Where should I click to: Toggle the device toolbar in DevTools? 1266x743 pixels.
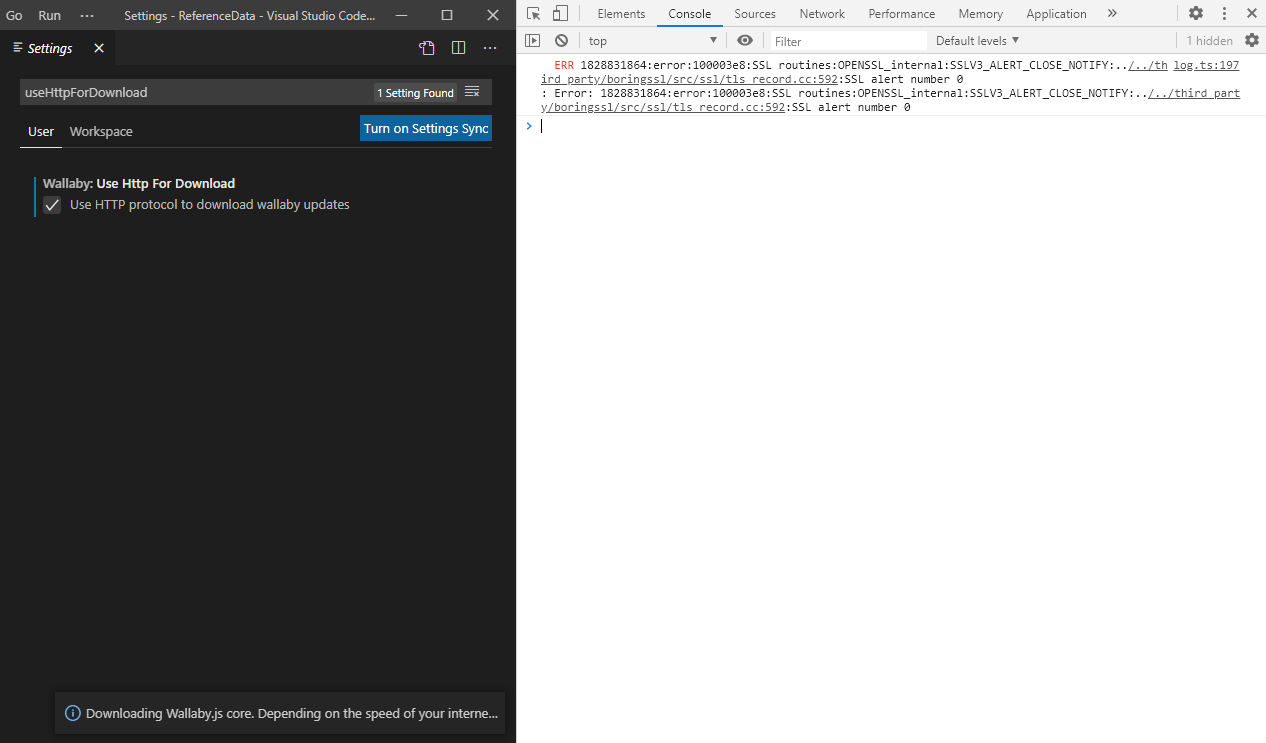click(x=561, y=13)
